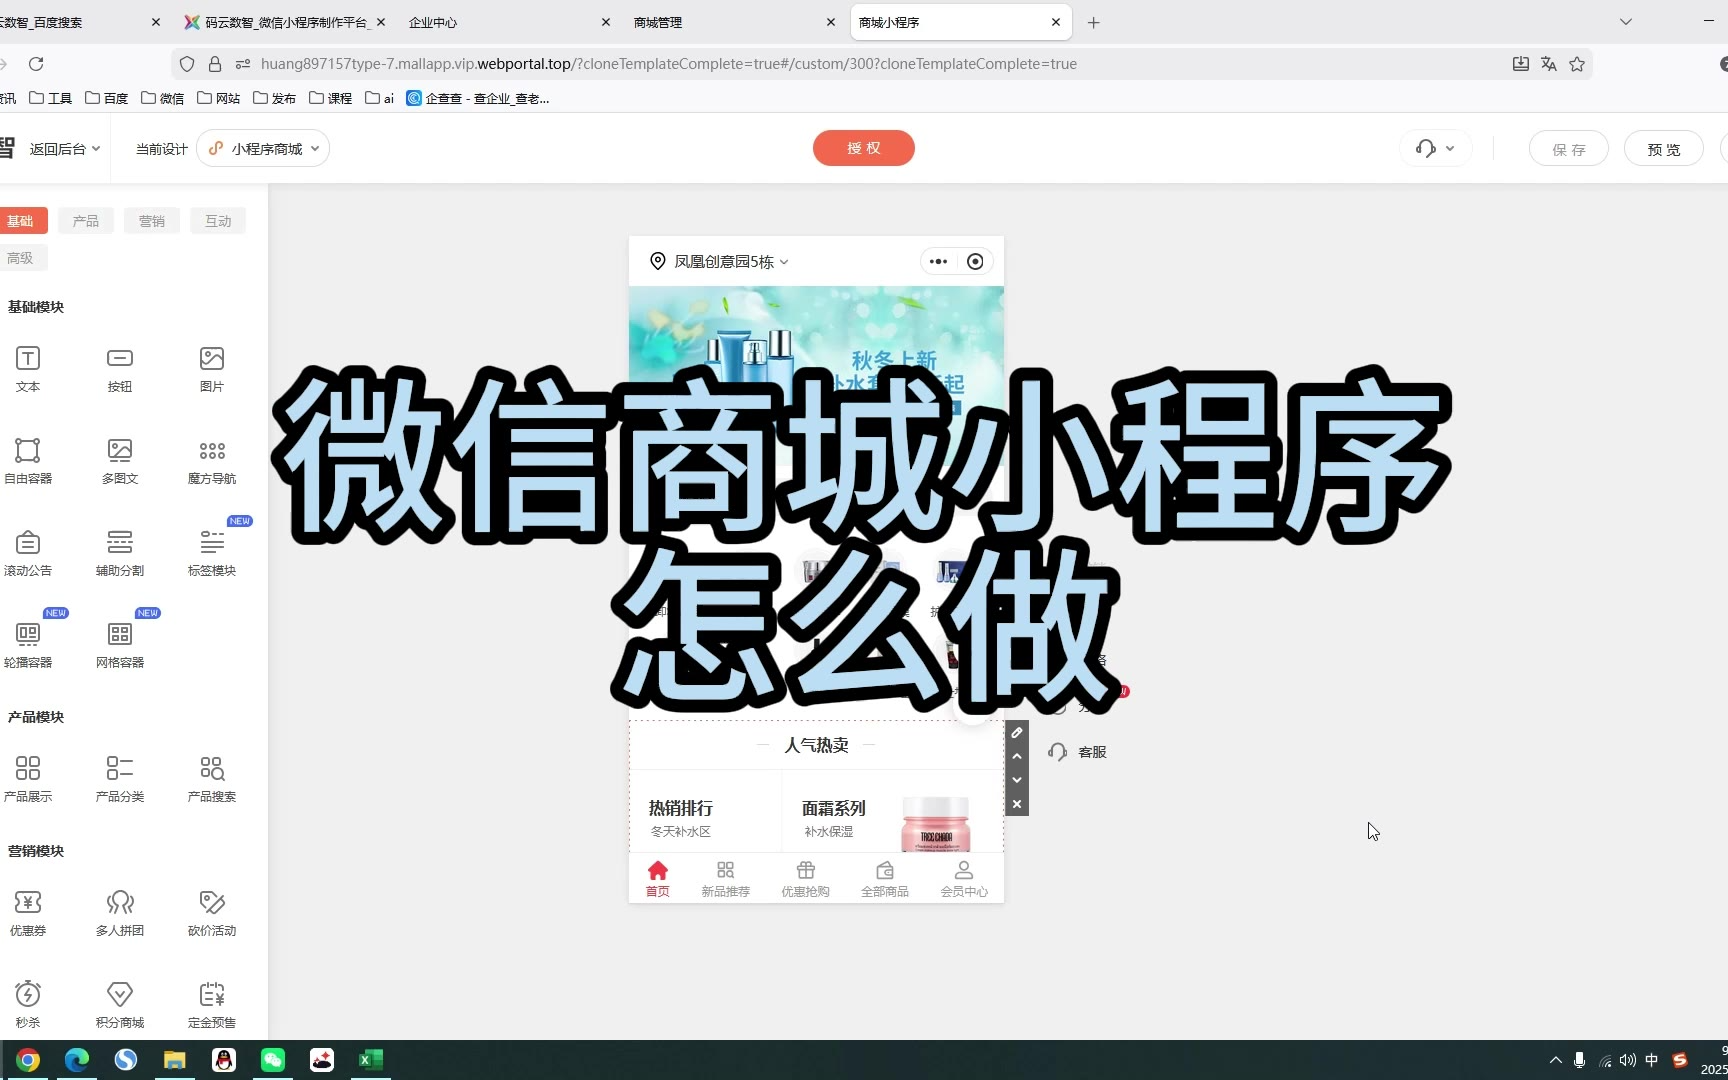Insert the 砍价活动 bargain module
The width and height of the screenshot is (1728, 1080).
tap(212, 913)
